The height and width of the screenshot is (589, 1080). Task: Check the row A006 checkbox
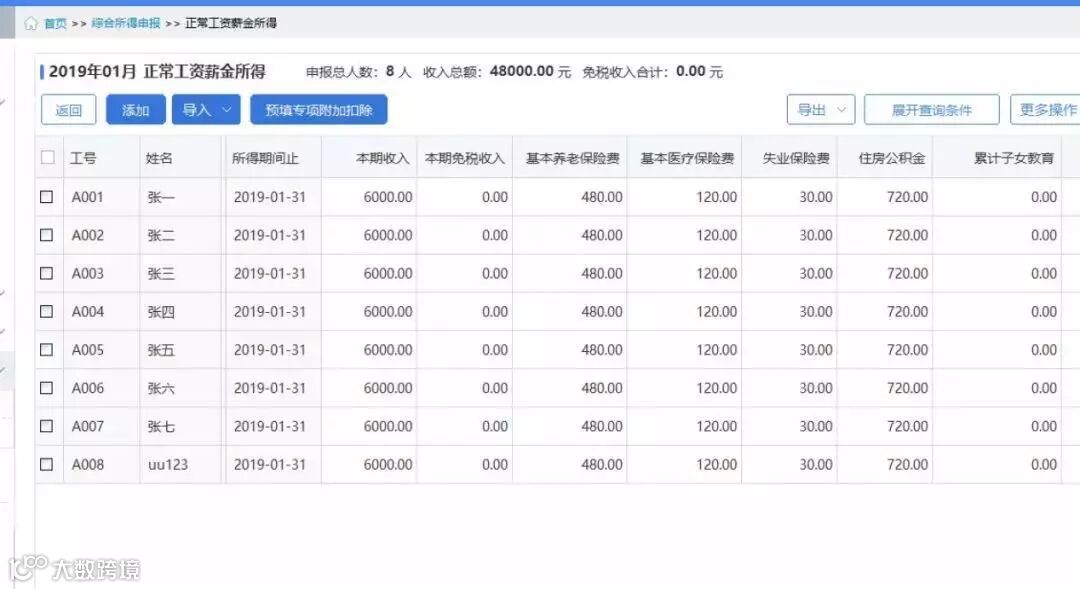(46, 388)
